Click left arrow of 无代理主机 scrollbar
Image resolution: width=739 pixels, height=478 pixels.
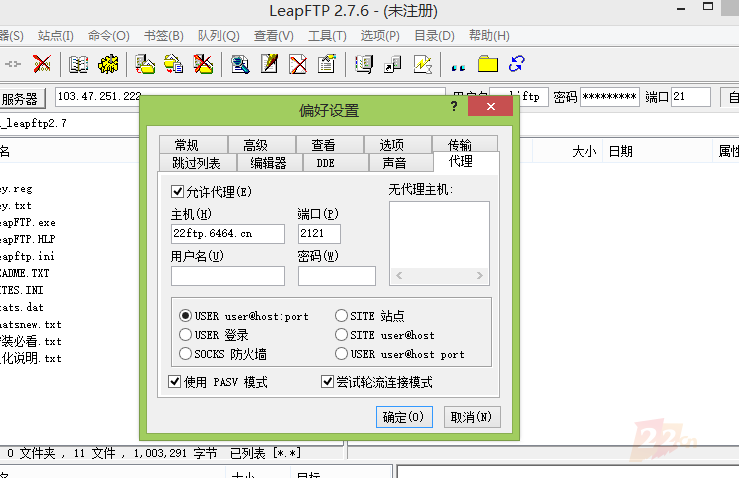click(399, 275)
